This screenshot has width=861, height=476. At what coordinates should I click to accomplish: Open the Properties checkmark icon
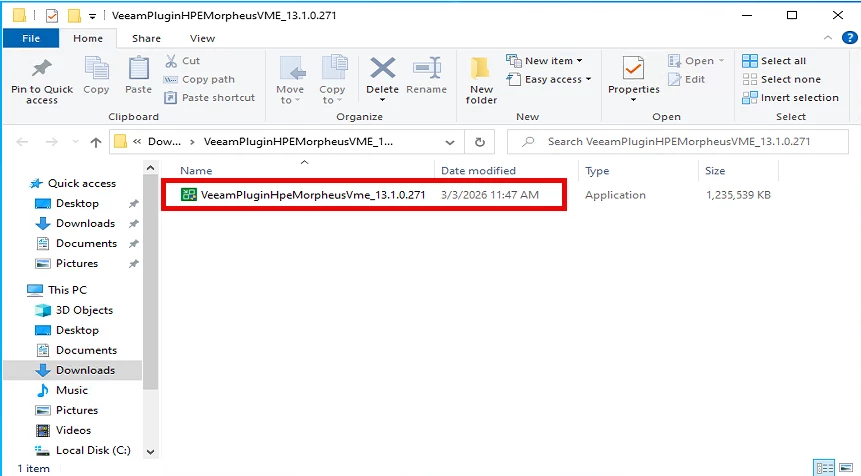click(x=633, y=69)
